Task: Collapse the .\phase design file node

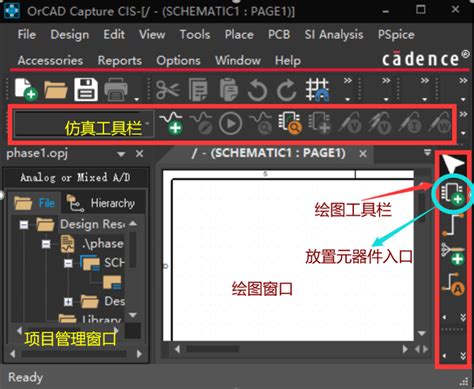Action: tap(46, 244)
